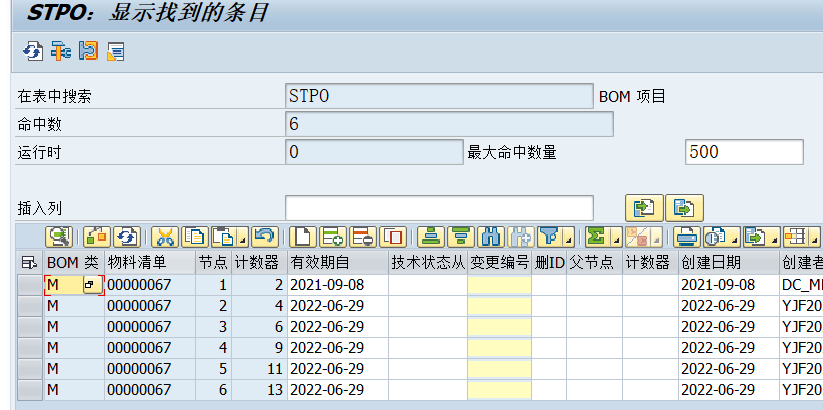Click the first insert column button with green arrow

coord(645,208)
